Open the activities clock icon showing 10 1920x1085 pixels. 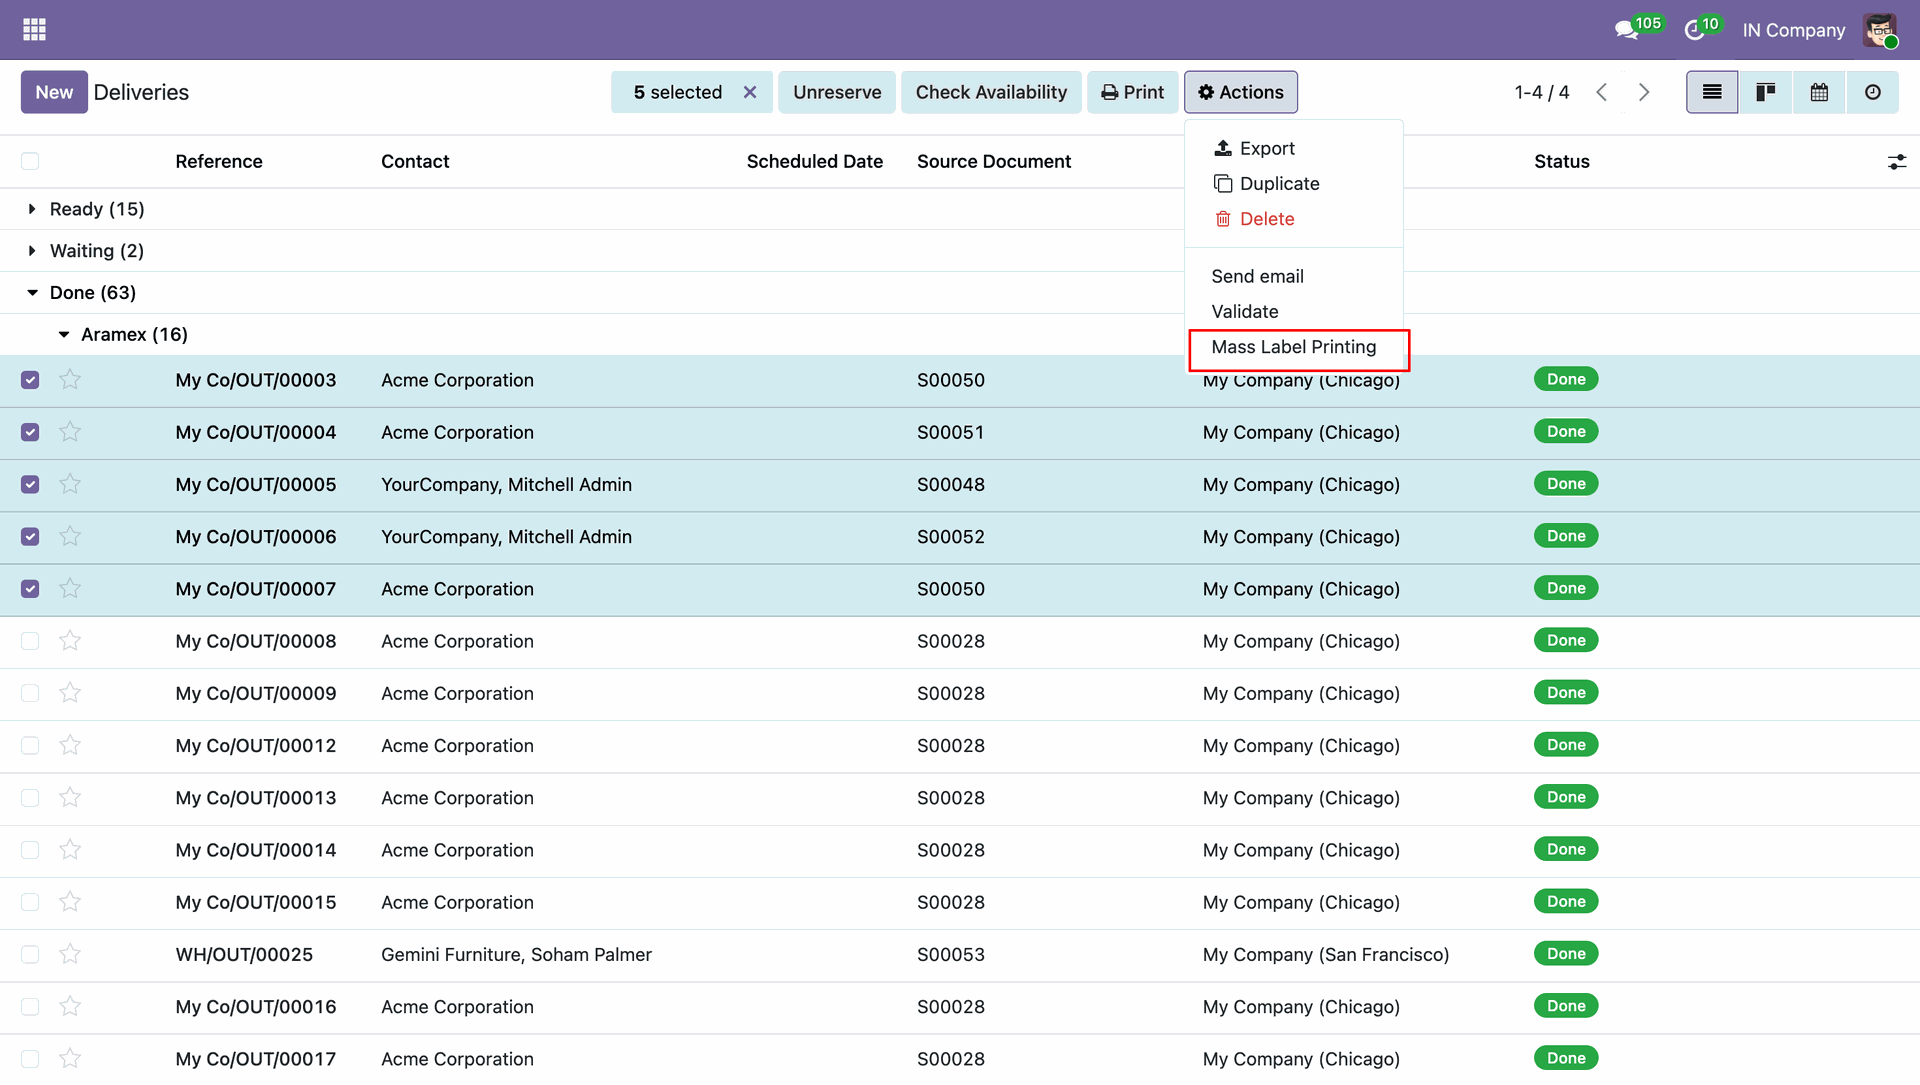(x=1694, y=30)
